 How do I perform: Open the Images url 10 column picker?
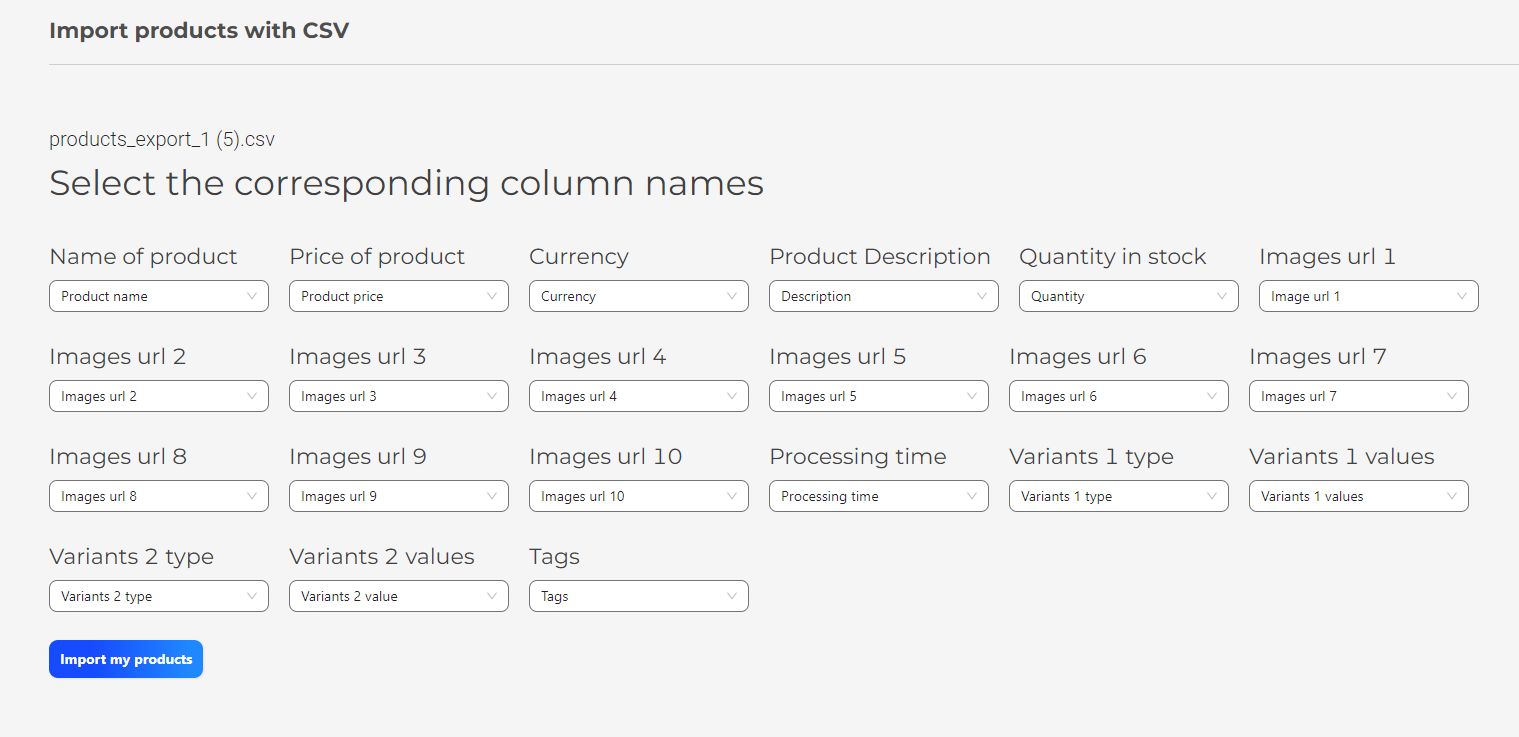pos(638,496)
